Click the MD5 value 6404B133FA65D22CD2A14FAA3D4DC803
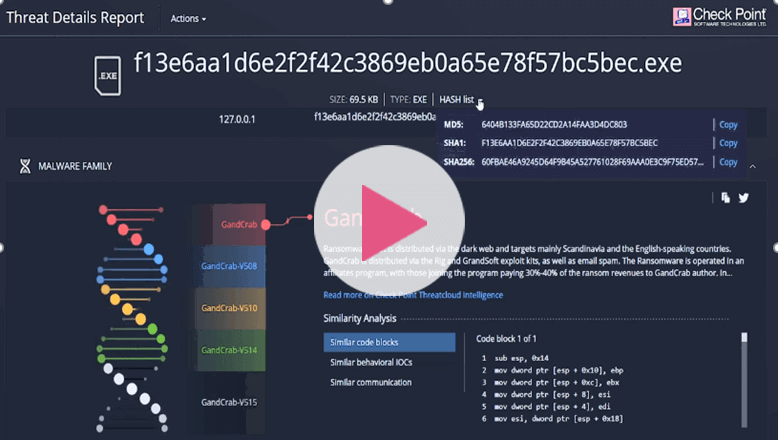Viewport: 778px width, 440px height. coord(554,125)
